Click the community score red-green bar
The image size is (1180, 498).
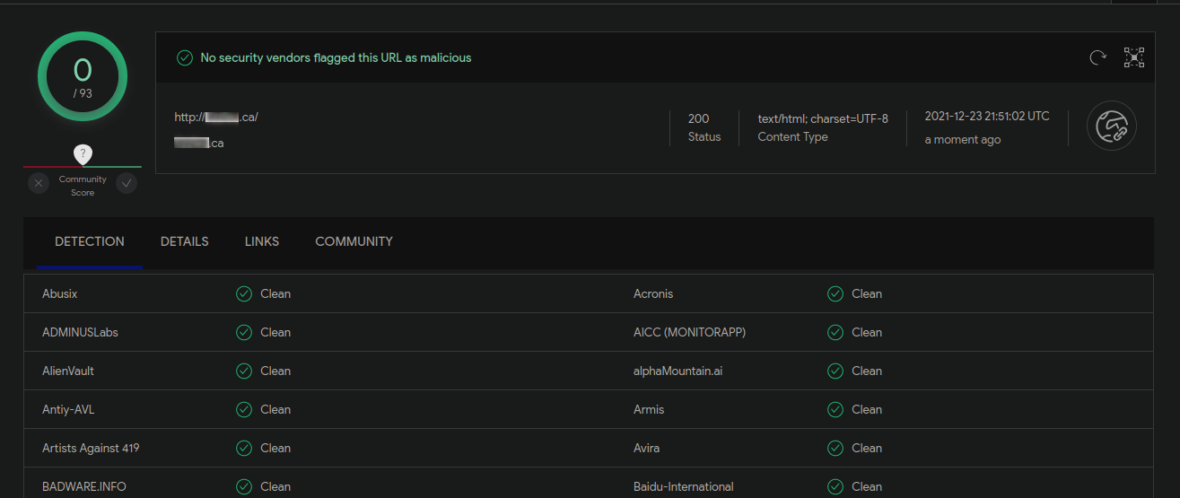[x=83, y=166]
